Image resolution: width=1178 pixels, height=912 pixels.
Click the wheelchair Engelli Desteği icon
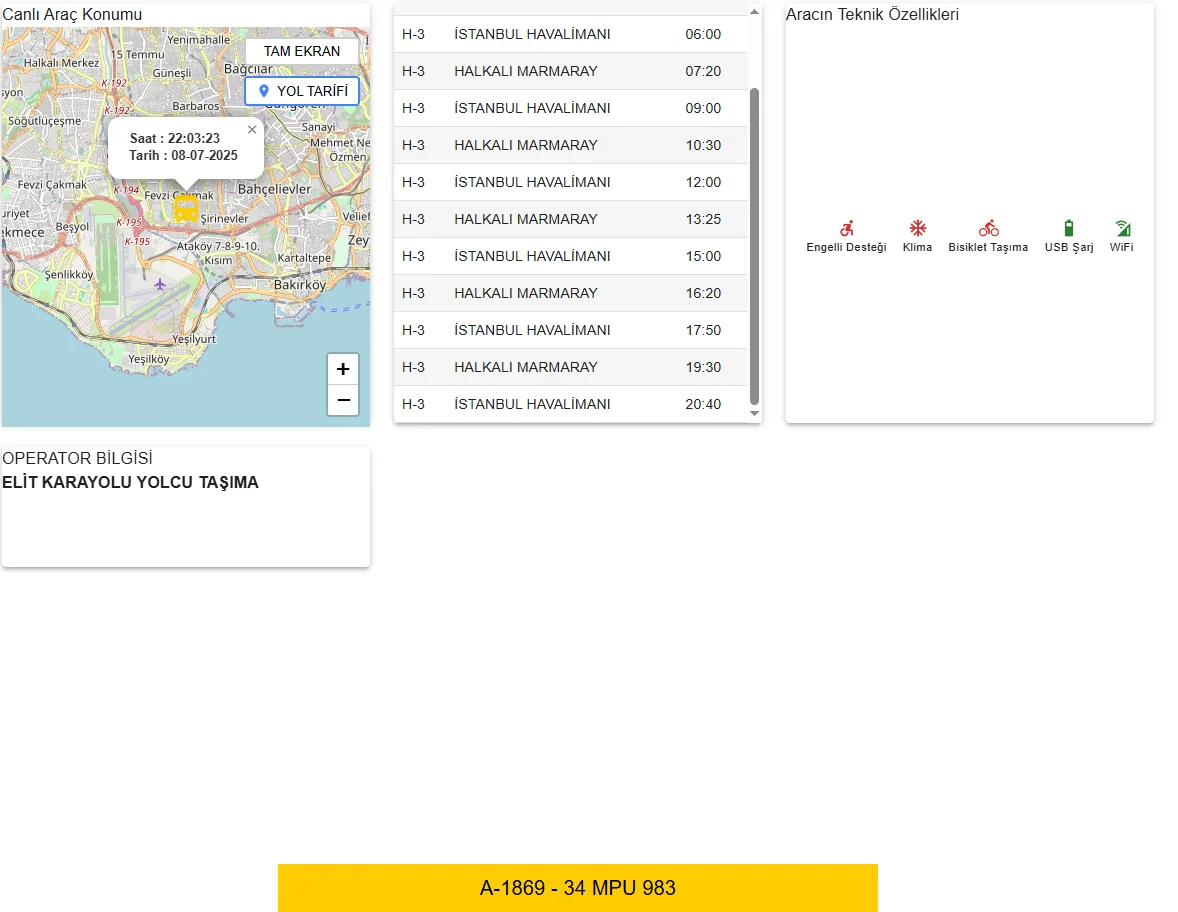pos(846,228)
